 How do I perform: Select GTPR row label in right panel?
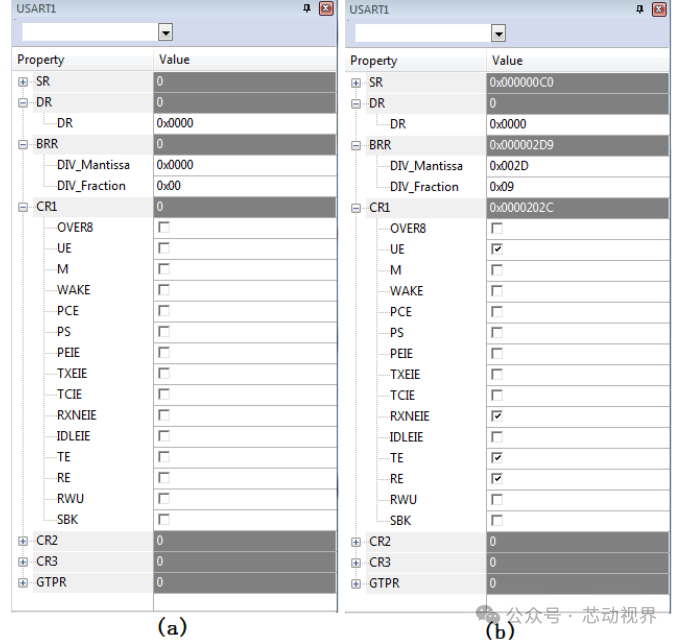point(384,584)
